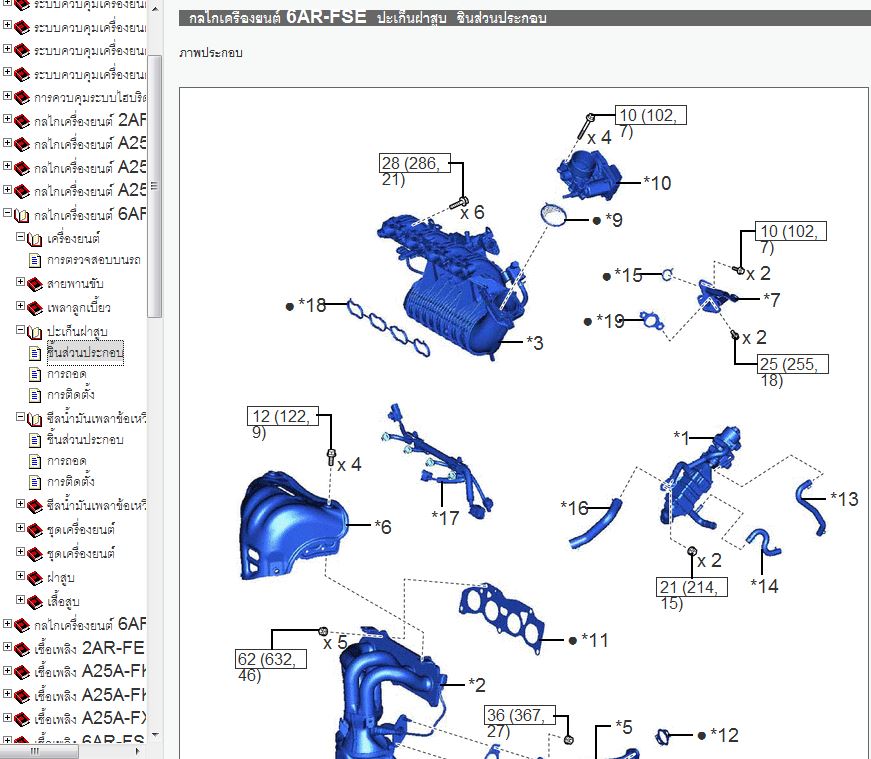The image size is (871, 759).
Task: Expand the ฝาสูบ tree node
Action: 21,576
